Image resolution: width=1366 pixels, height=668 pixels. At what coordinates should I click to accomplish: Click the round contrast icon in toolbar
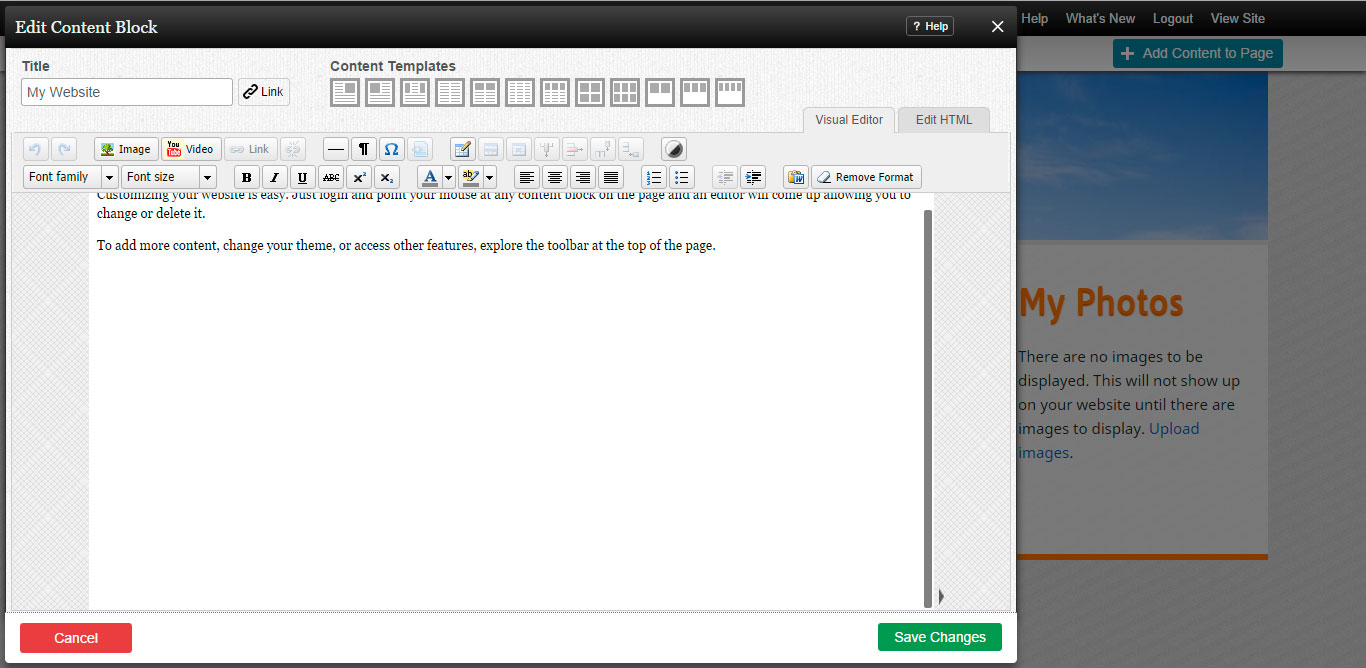674,149
